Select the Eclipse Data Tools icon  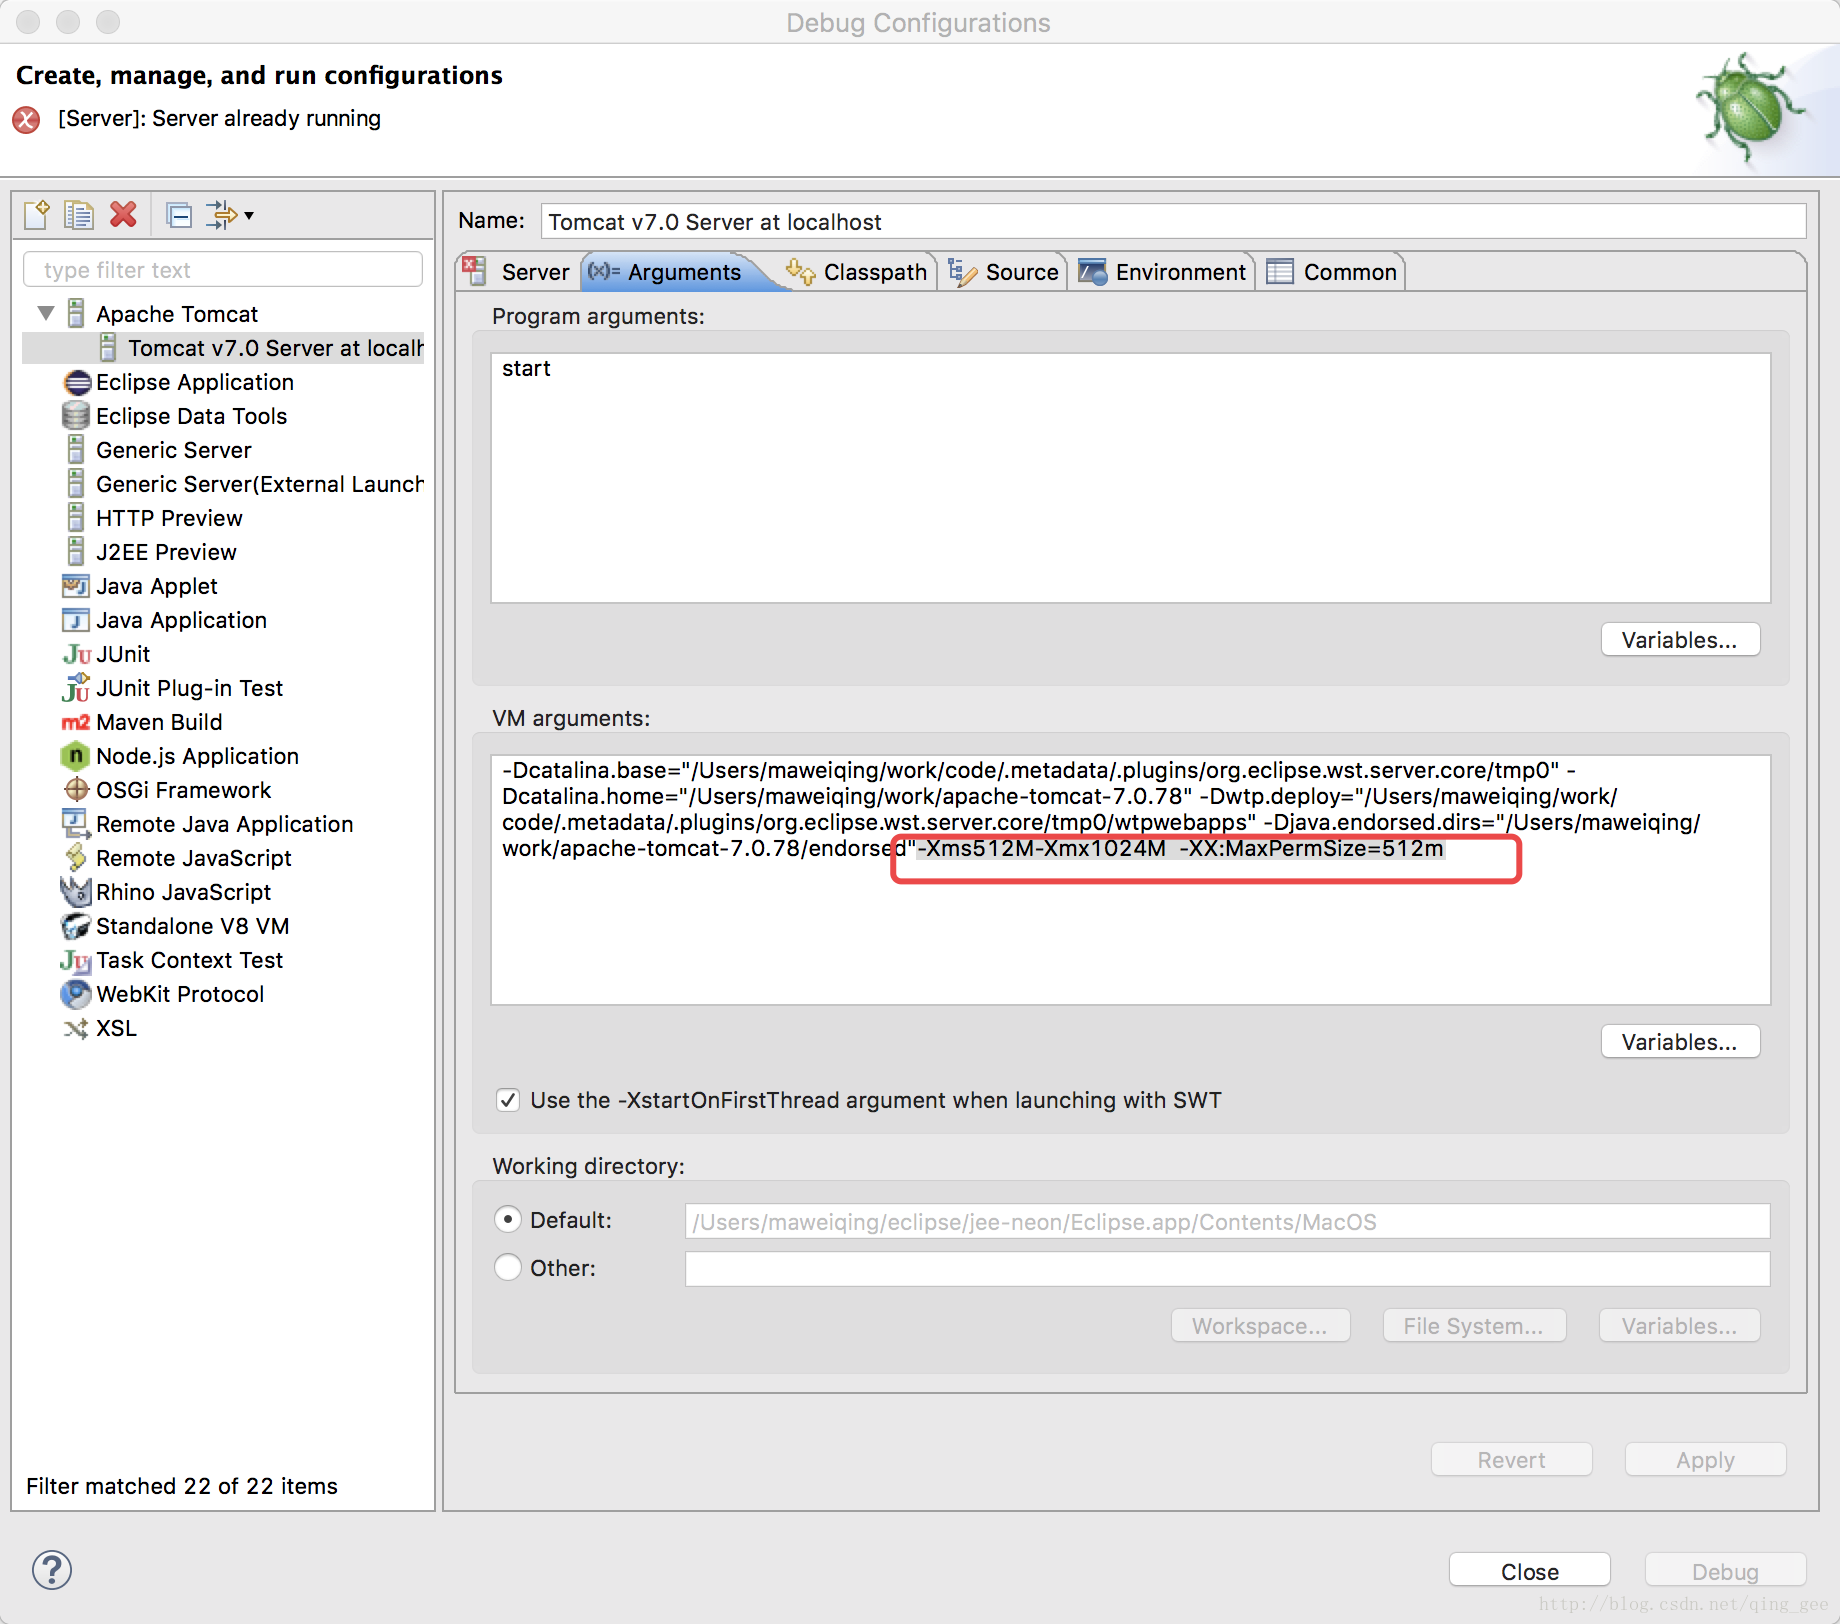point(76,416)
